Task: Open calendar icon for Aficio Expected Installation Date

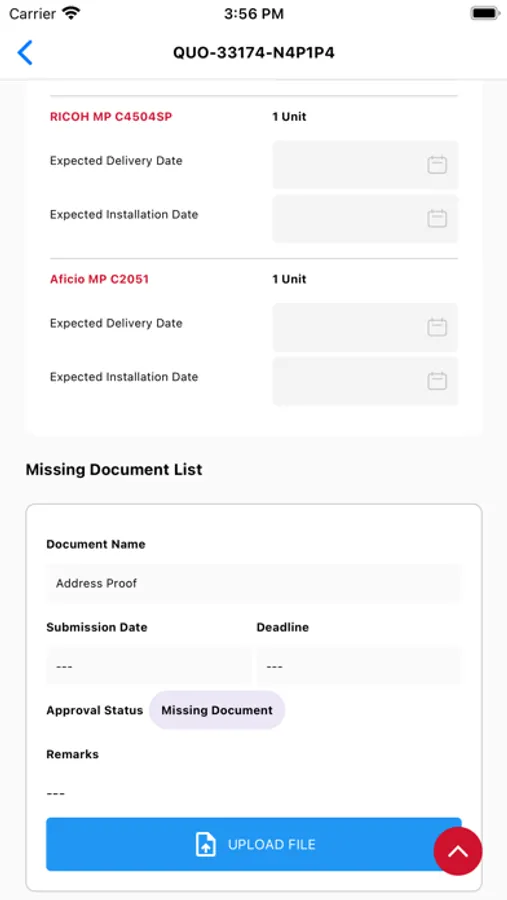Action: click(437, 381)
